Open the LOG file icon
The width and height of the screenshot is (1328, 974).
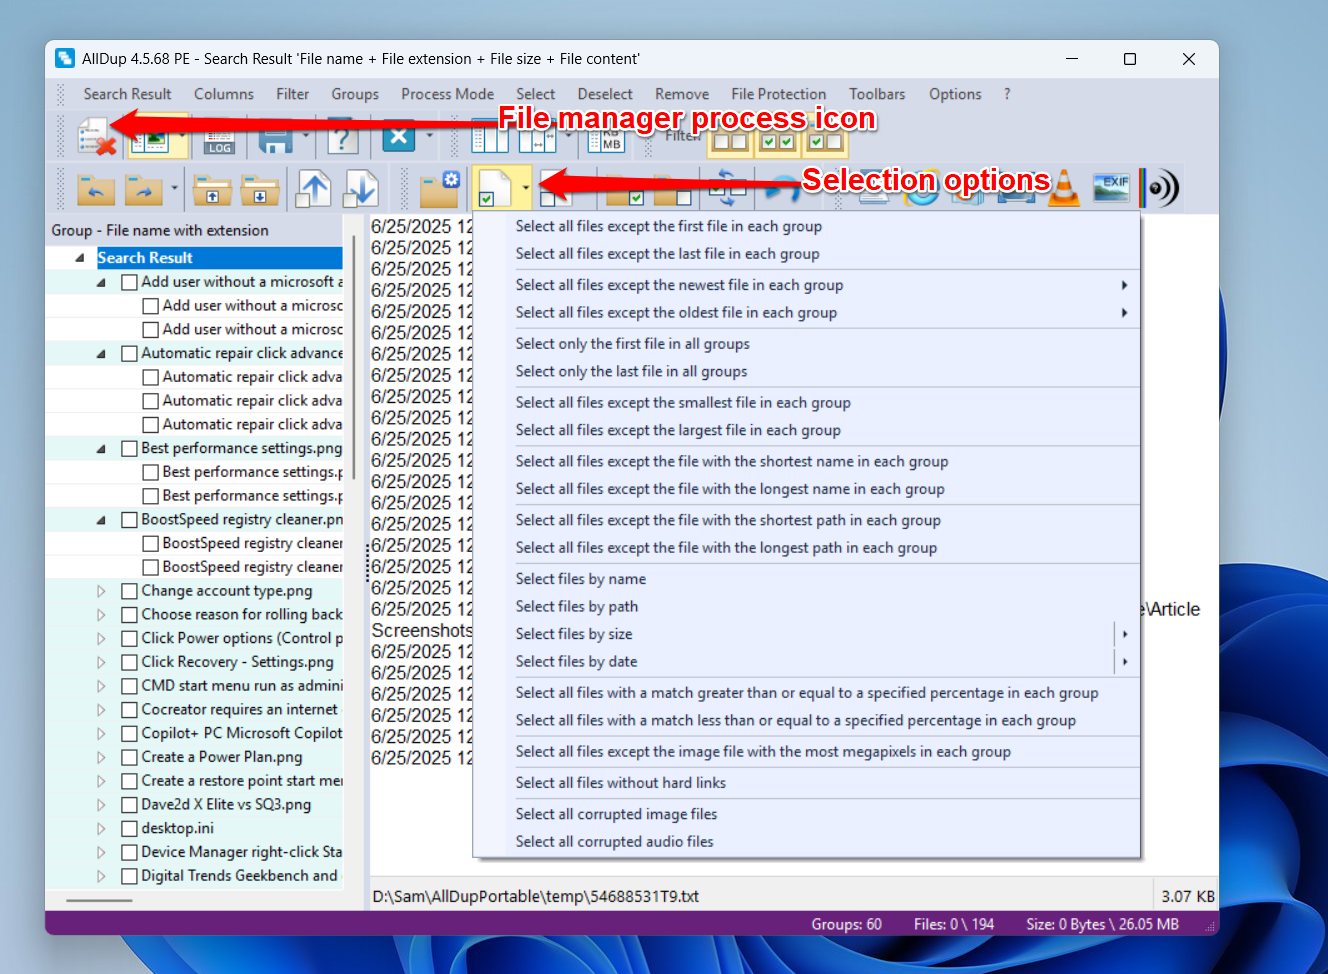[x=220, y=138]
